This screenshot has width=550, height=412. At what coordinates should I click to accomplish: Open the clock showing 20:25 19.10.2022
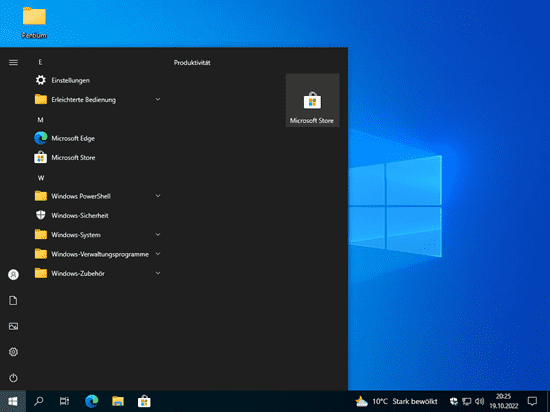504,401
